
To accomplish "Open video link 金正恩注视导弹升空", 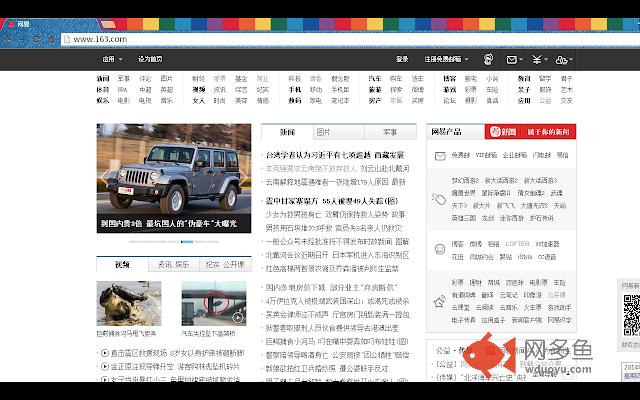I will click(x=176, y=367).
